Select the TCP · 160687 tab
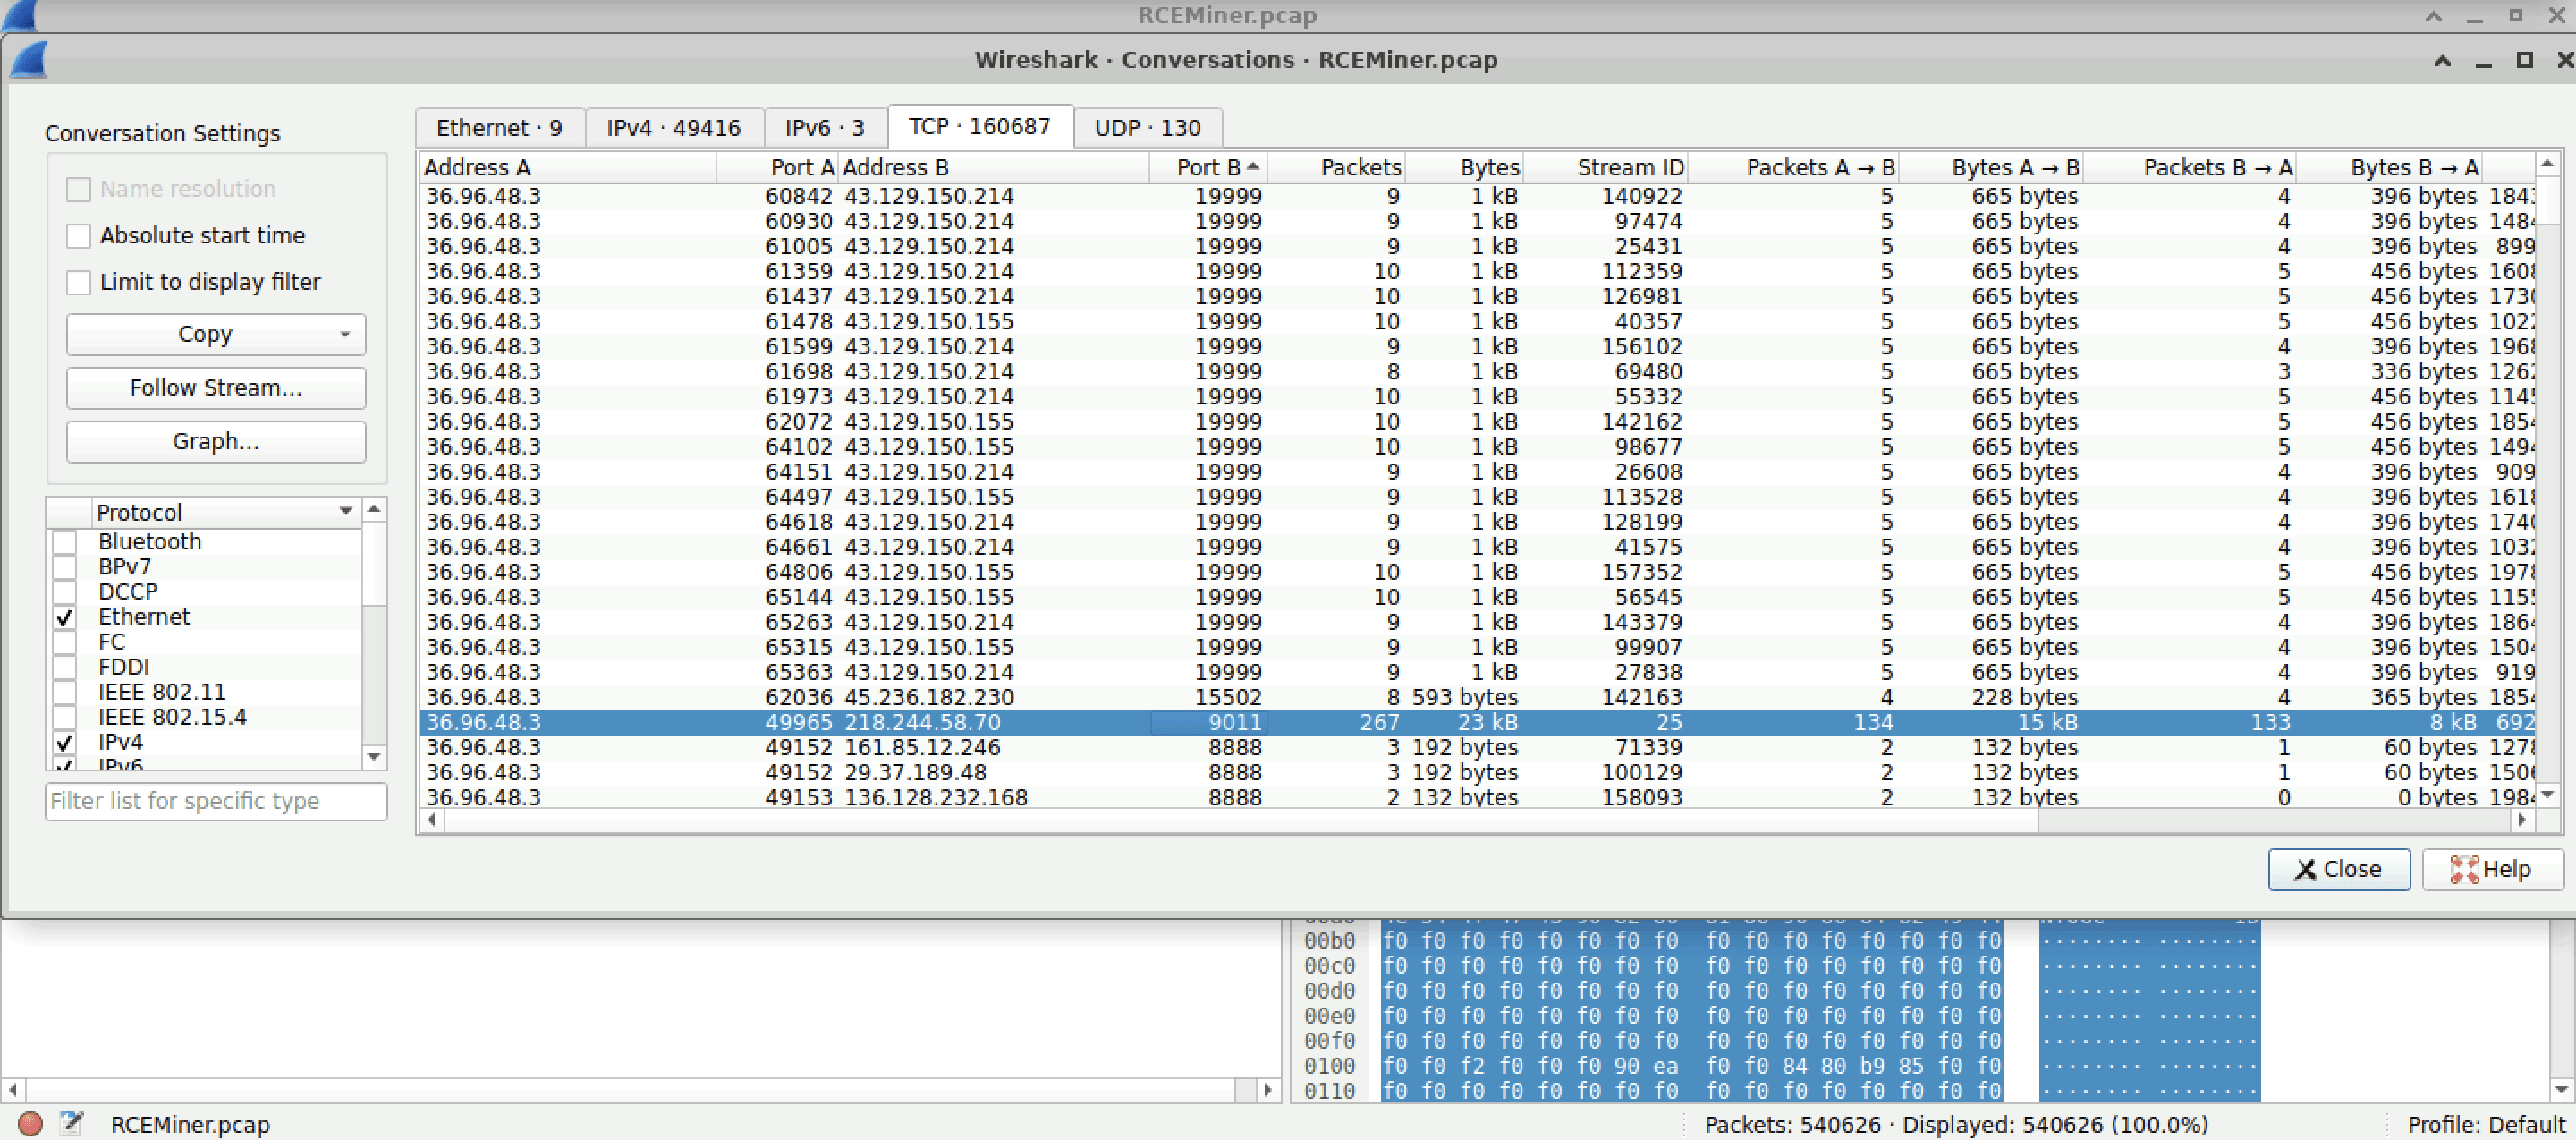2576x1140 pixels. [x=980, y=126]
